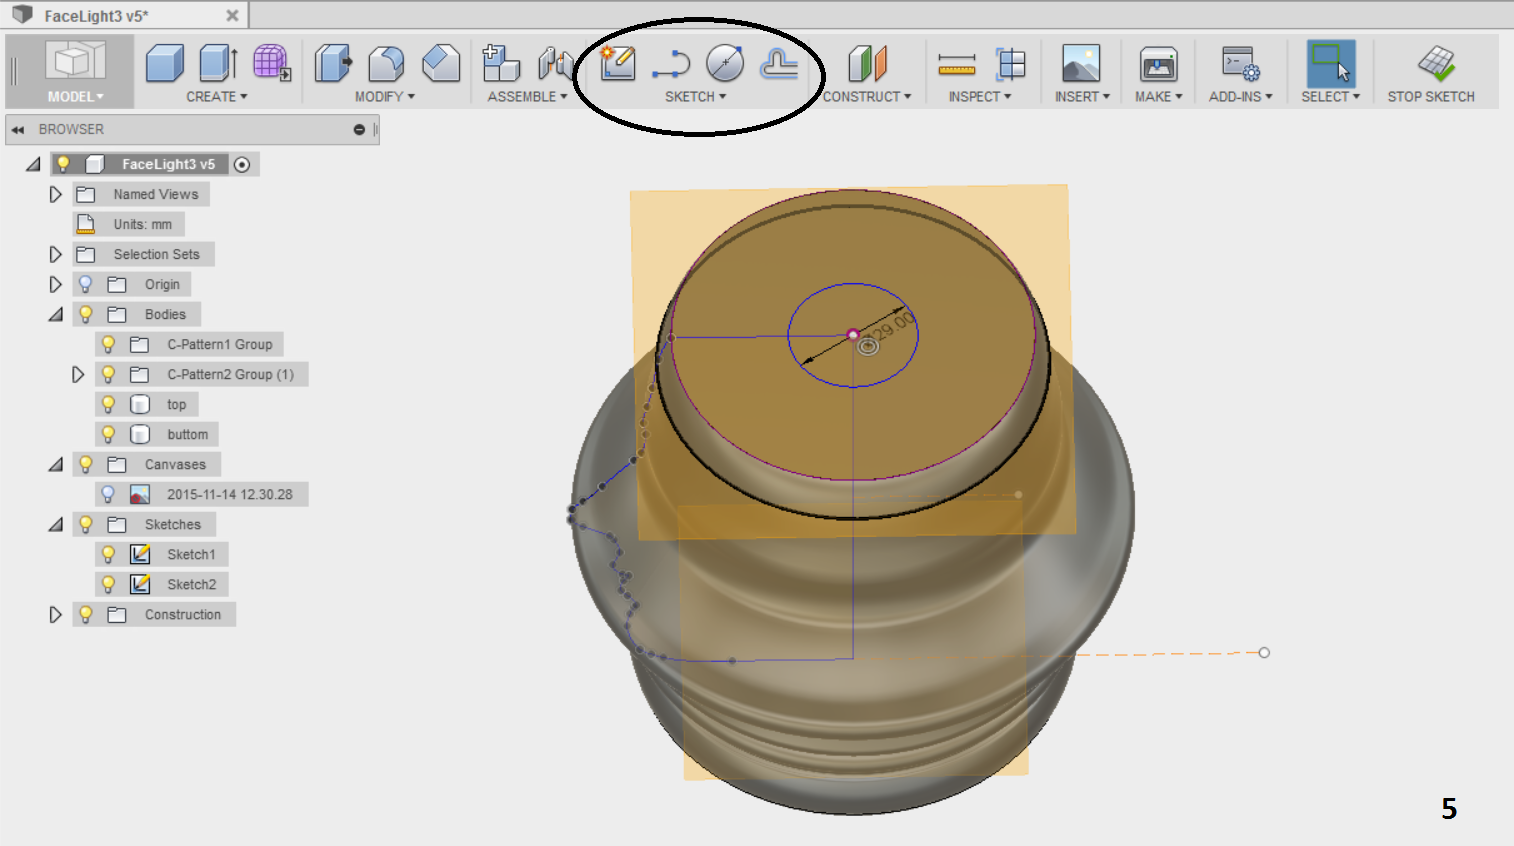Toggle visibility bulb of C-Pattern1 Group
The height and width of the screenshot is (846, 1514).
pos(108,344)
